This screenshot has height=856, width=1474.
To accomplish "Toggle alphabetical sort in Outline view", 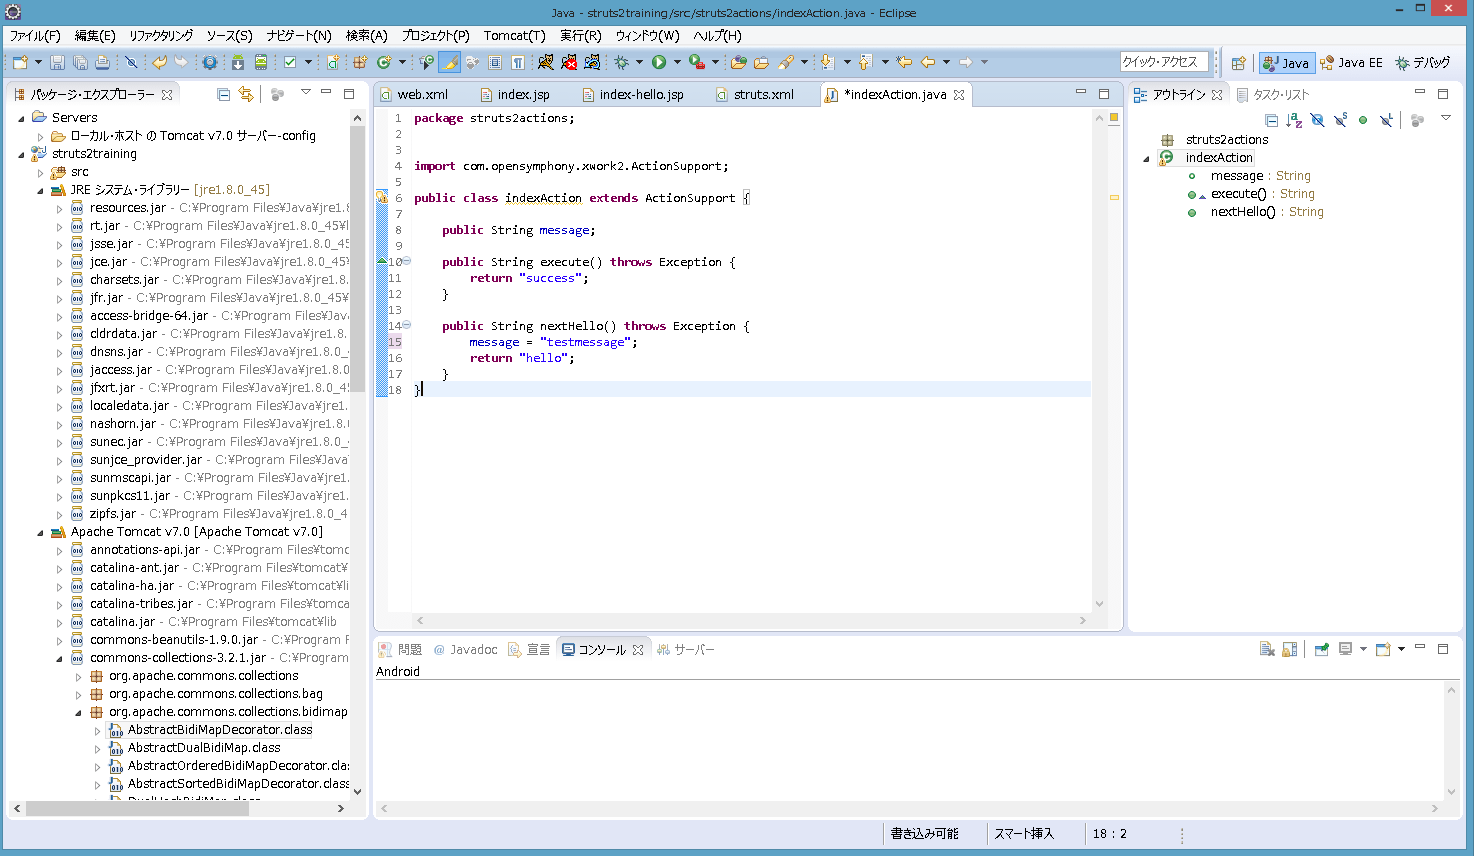I will [1294, 120].
